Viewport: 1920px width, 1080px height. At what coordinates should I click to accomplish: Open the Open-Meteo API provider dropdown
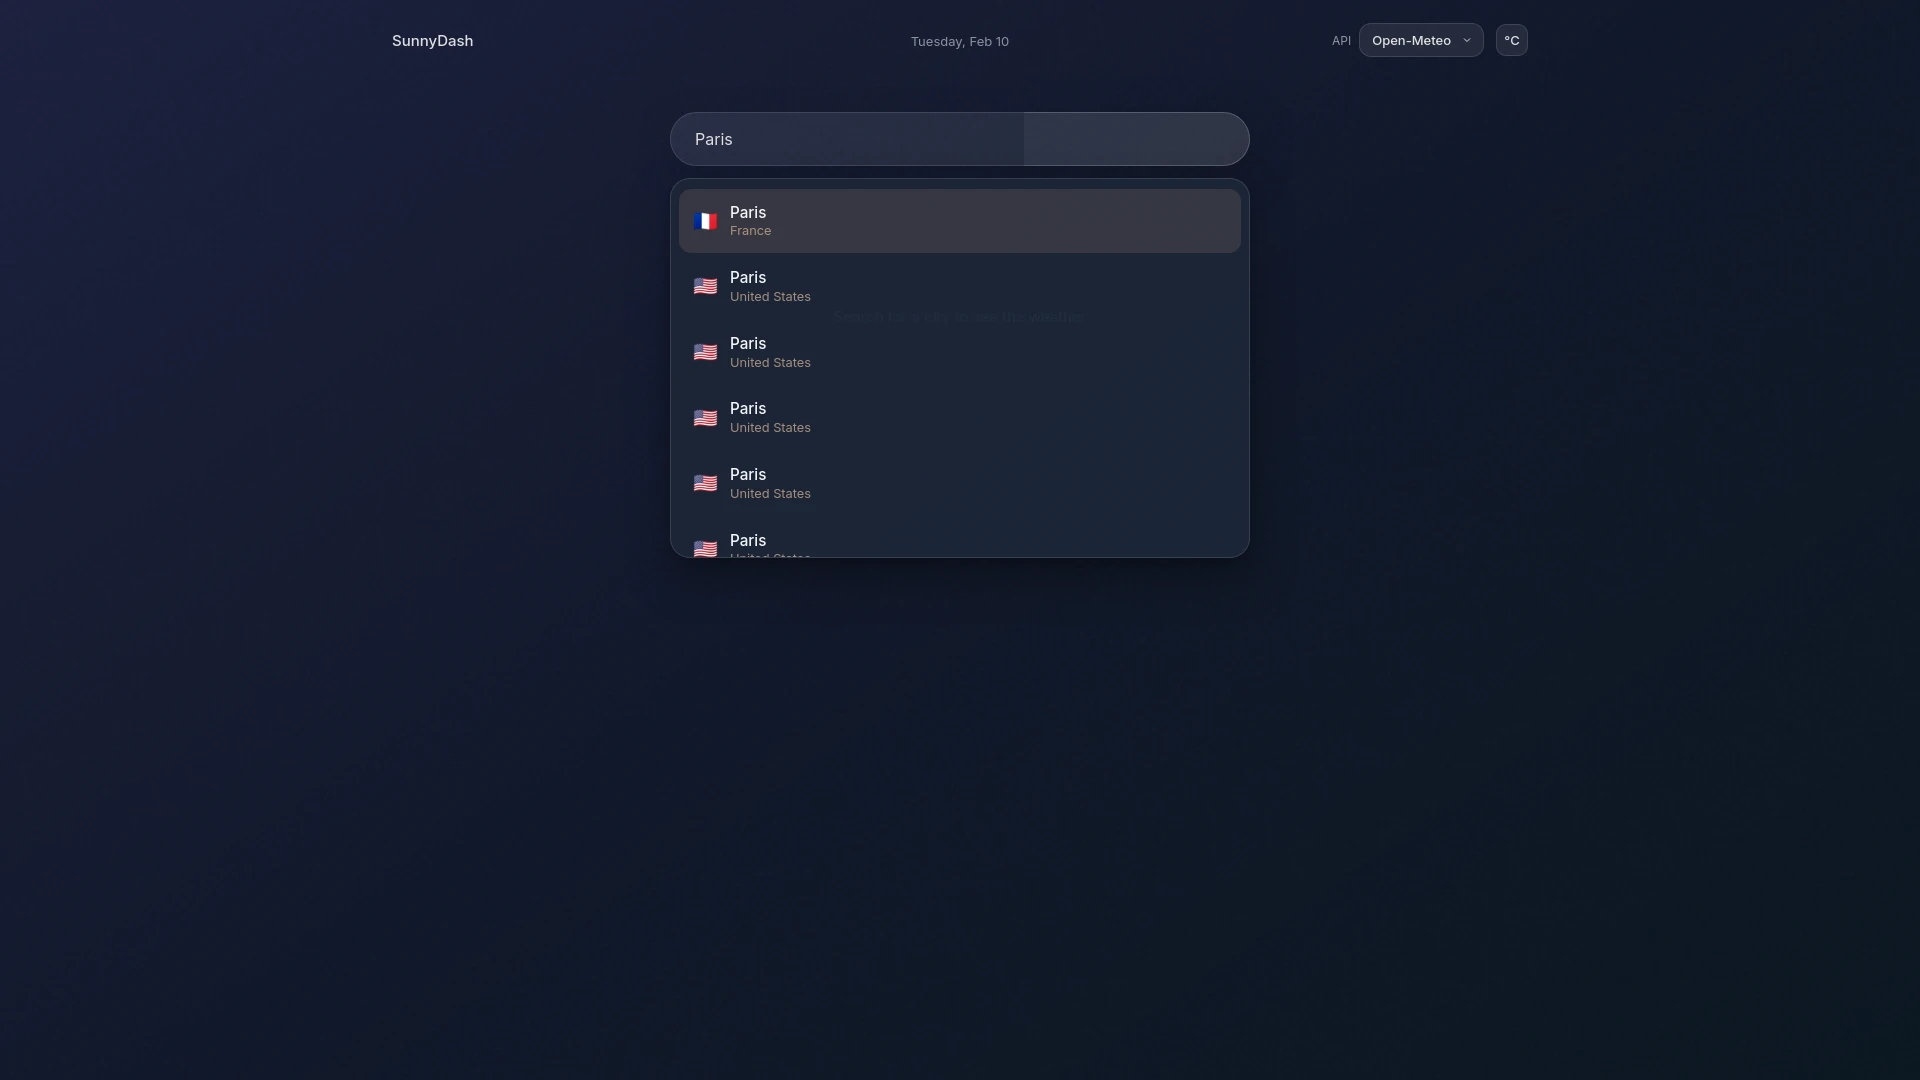1411,41
